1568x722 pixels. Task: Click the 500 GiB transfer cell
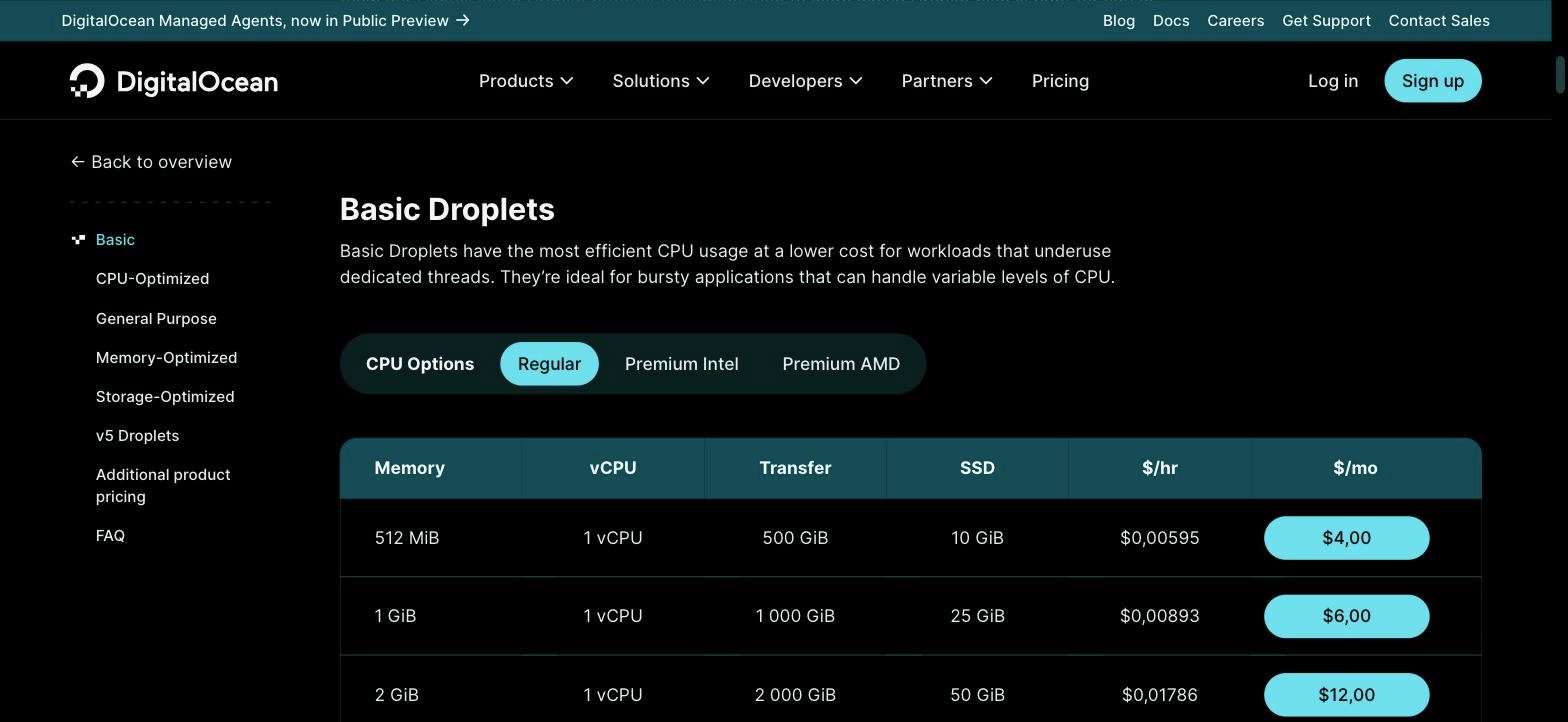coord(795,538)
